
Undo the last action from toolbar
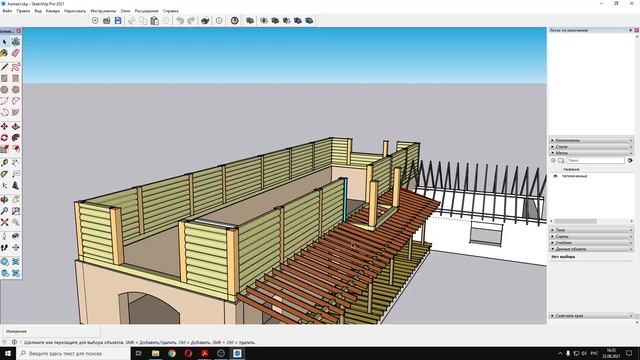click(180, 20)
